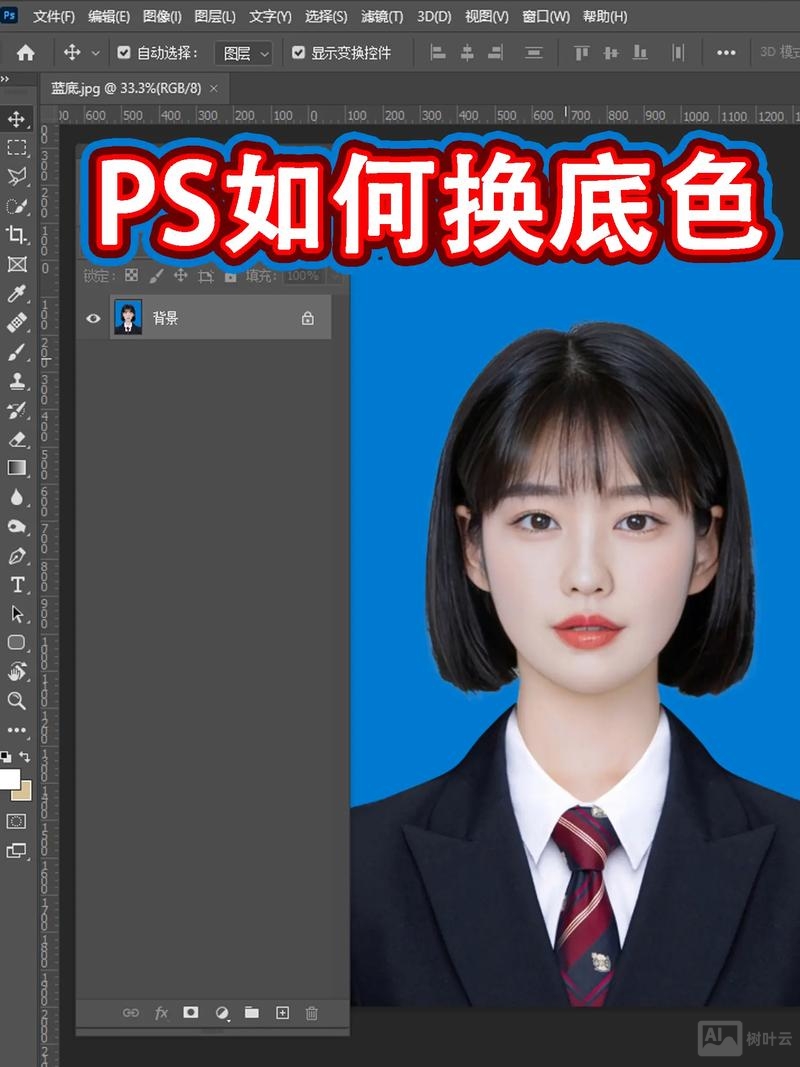Image resolution: width=800 pixels, height=1067 pixels.
Task: Create a new layer
Action: [x=282, y=1013]
